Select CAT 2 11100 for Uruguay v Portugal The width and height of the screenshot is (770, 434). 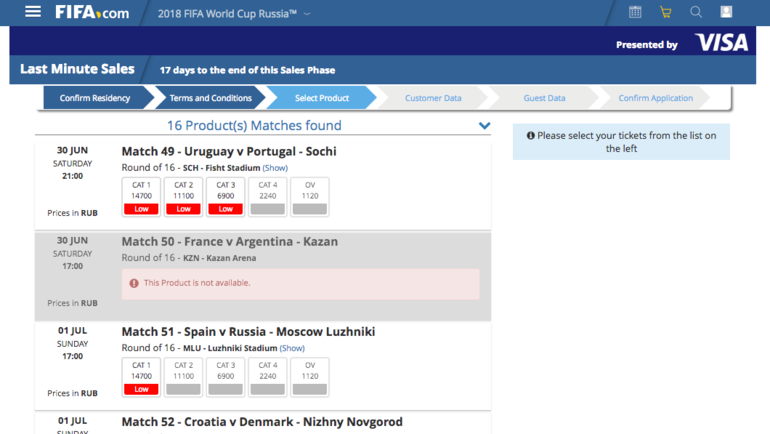183,197
